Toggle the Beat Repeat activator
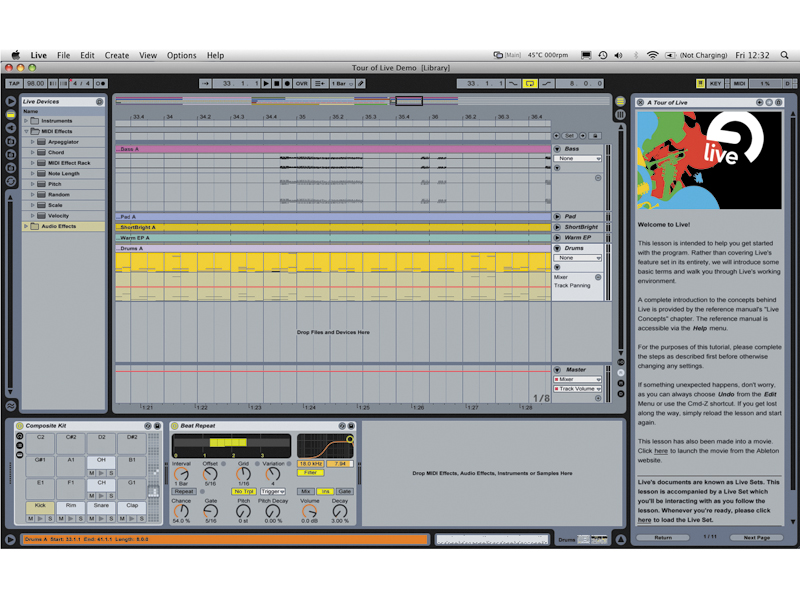This screenshot has height=600, width=800. click(174, 426)
